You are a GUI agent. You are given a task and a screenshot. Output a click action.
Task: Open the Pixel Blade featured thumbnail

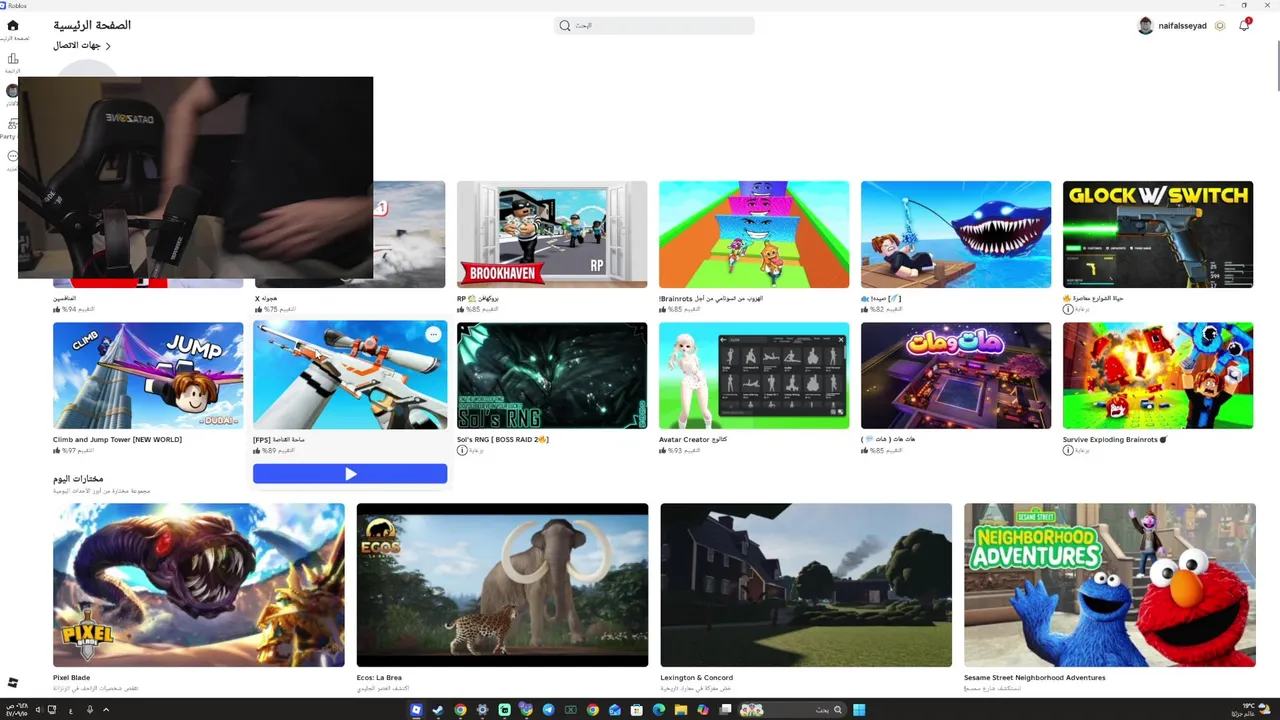pos(199,585)
